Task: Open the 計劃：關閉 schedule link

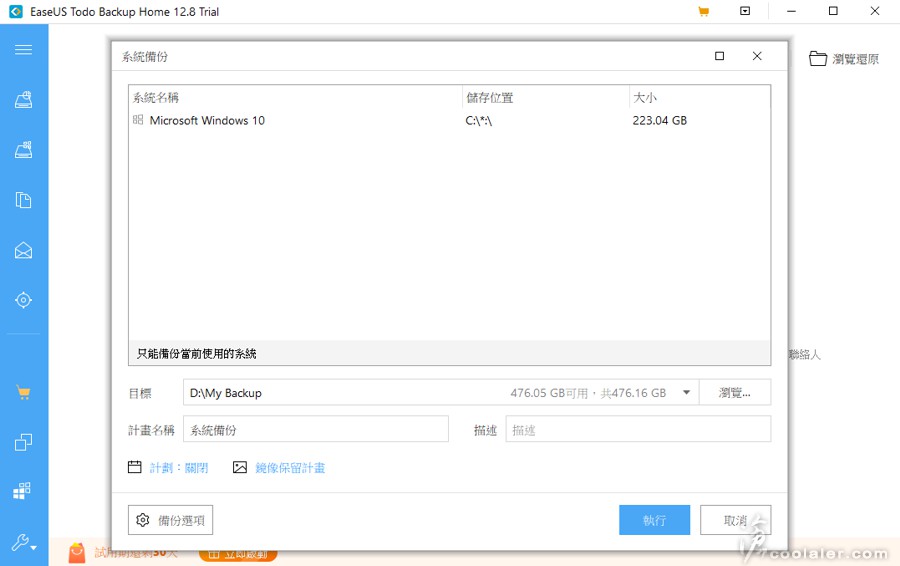Action: pyautogui.click(x=179, y=468)
